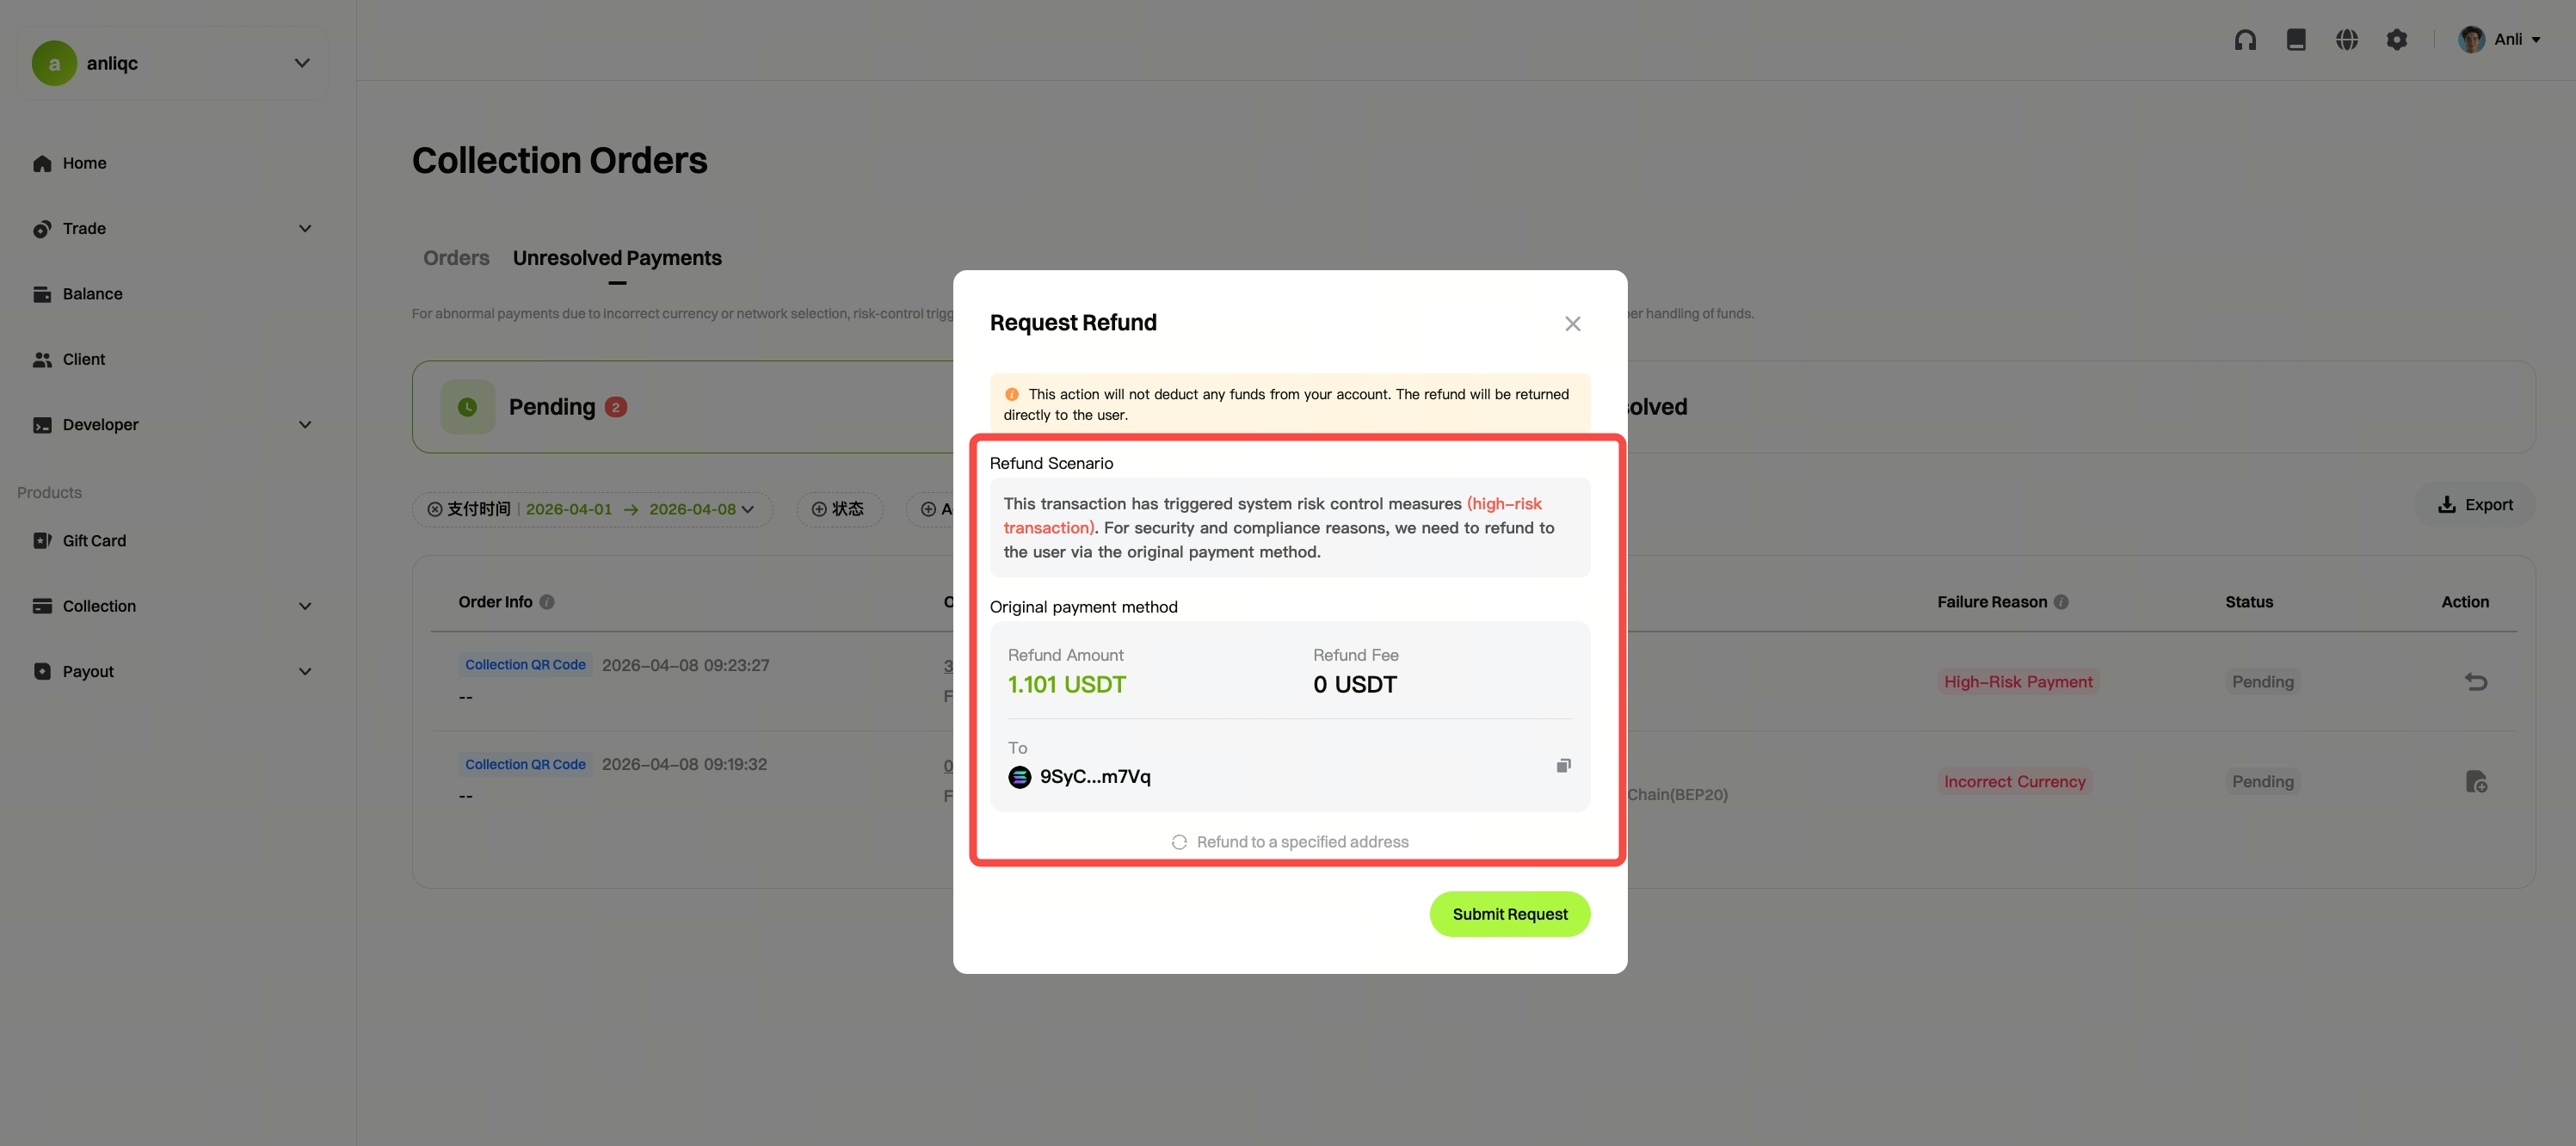Image resolution: width=2576 pixels, height=1146 pixels.
Task: Expand the Trade sidebar menu
Action: (172, 229)
